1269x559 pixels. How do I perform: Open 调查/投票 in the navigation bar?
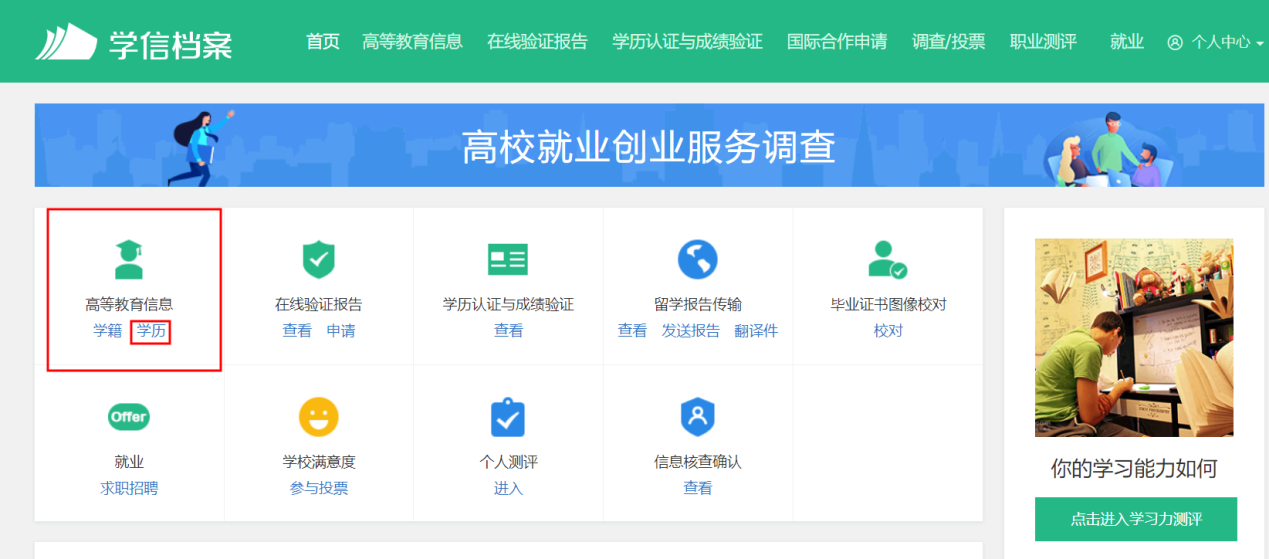[x=948, y=41]
